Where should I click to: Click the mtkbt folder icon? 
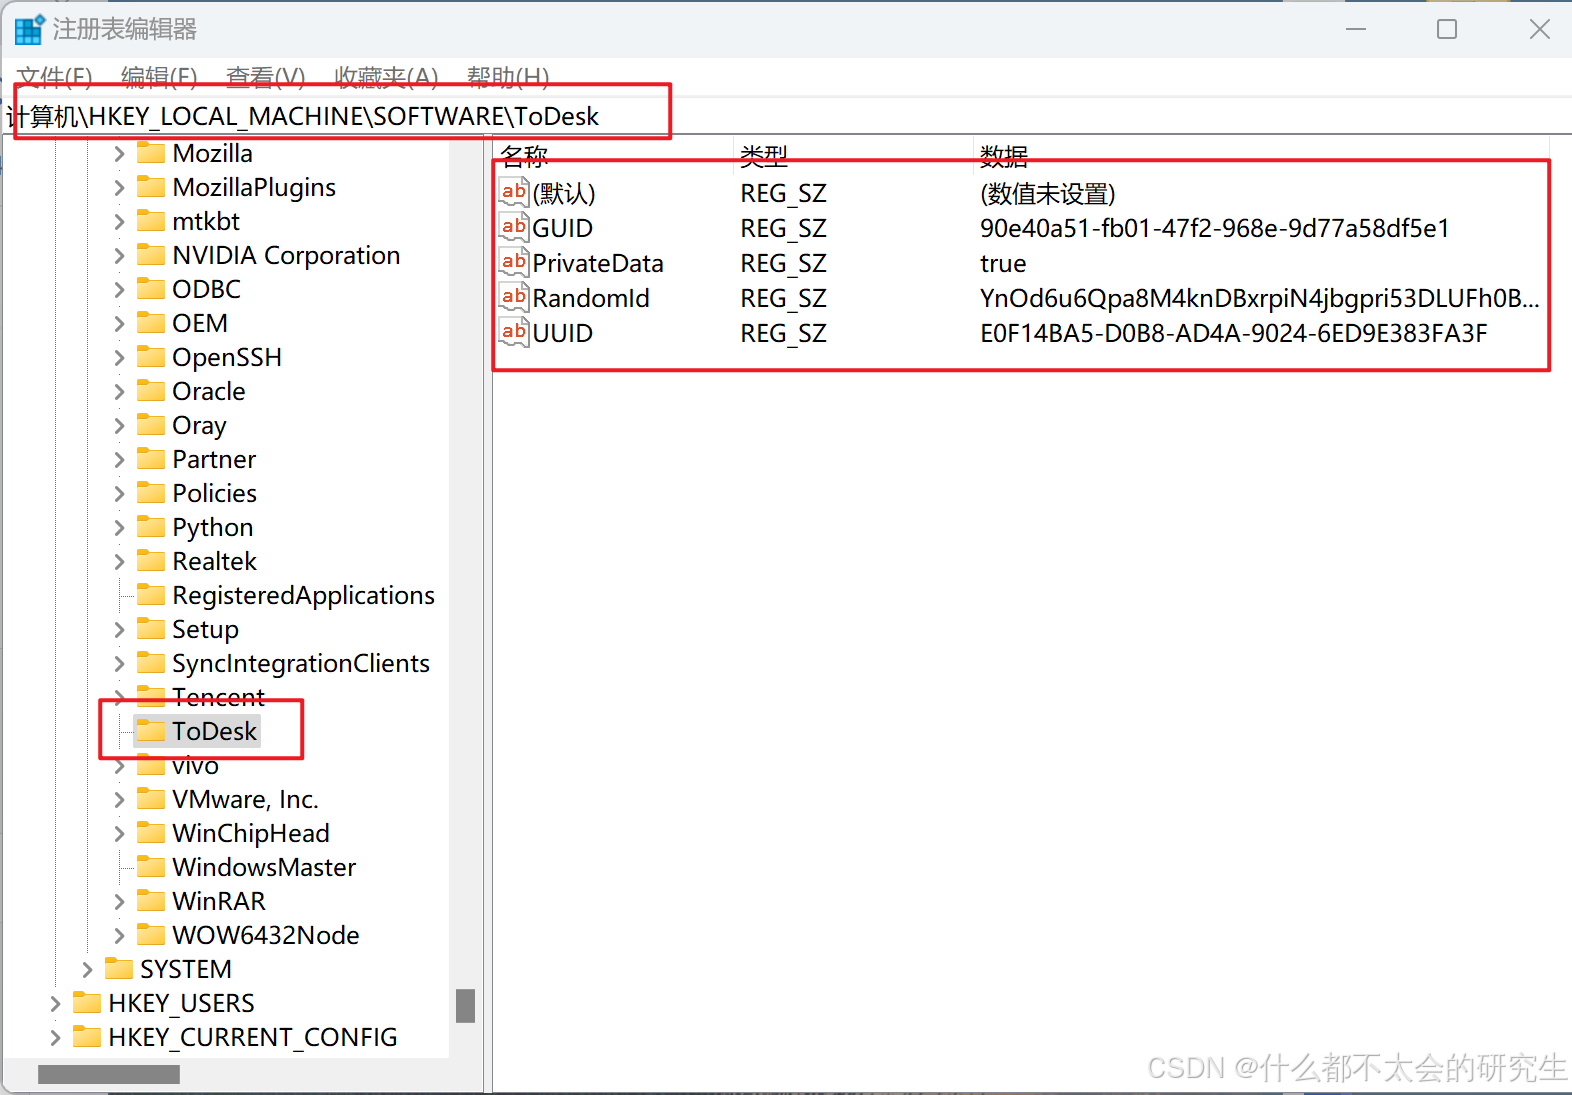coord(151,221)
